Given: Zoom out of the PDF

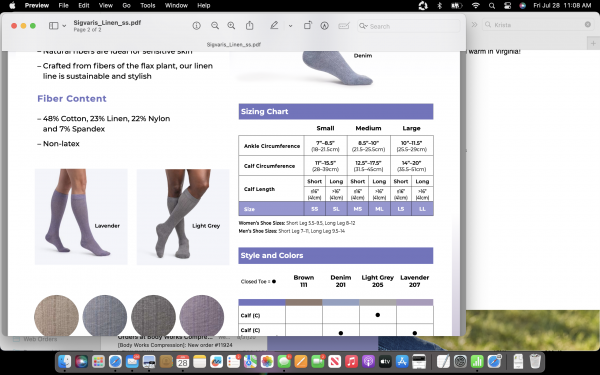Looking at the screenshot, I should (215, 26).
